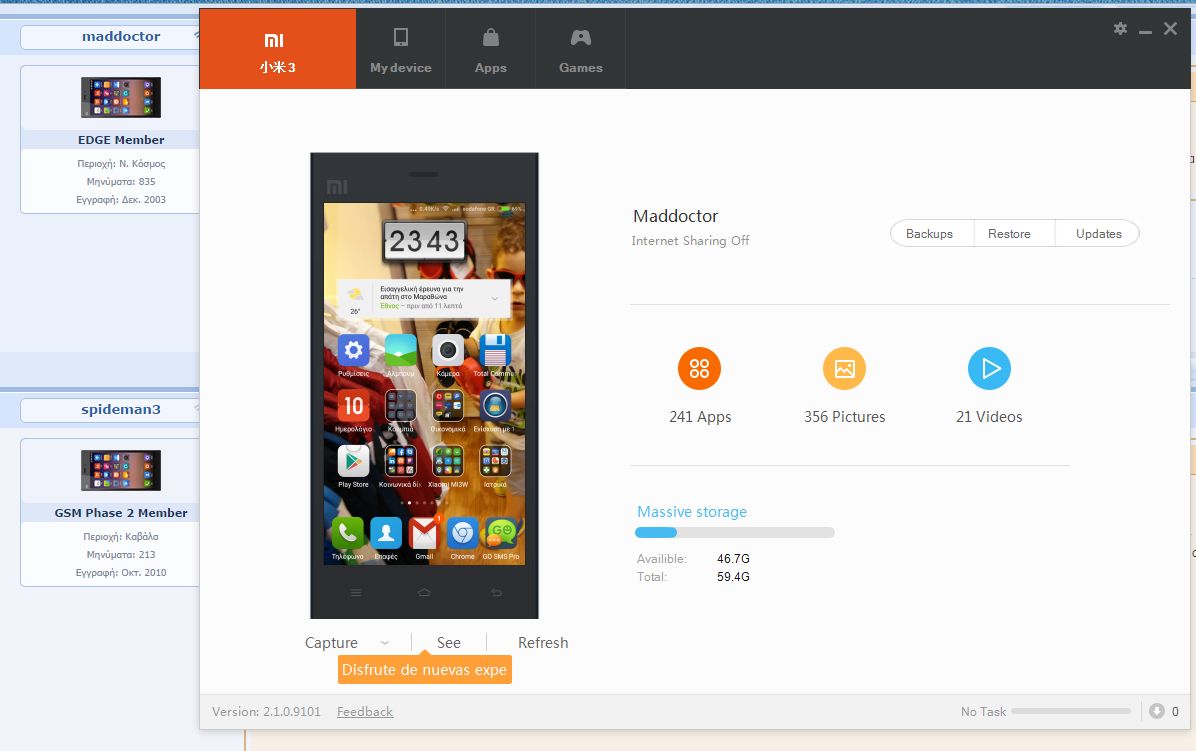Open the download tasks icon in status bar
Image resolution: width=1196 pixels, height=751 pixels.
tap(1157, 711)
